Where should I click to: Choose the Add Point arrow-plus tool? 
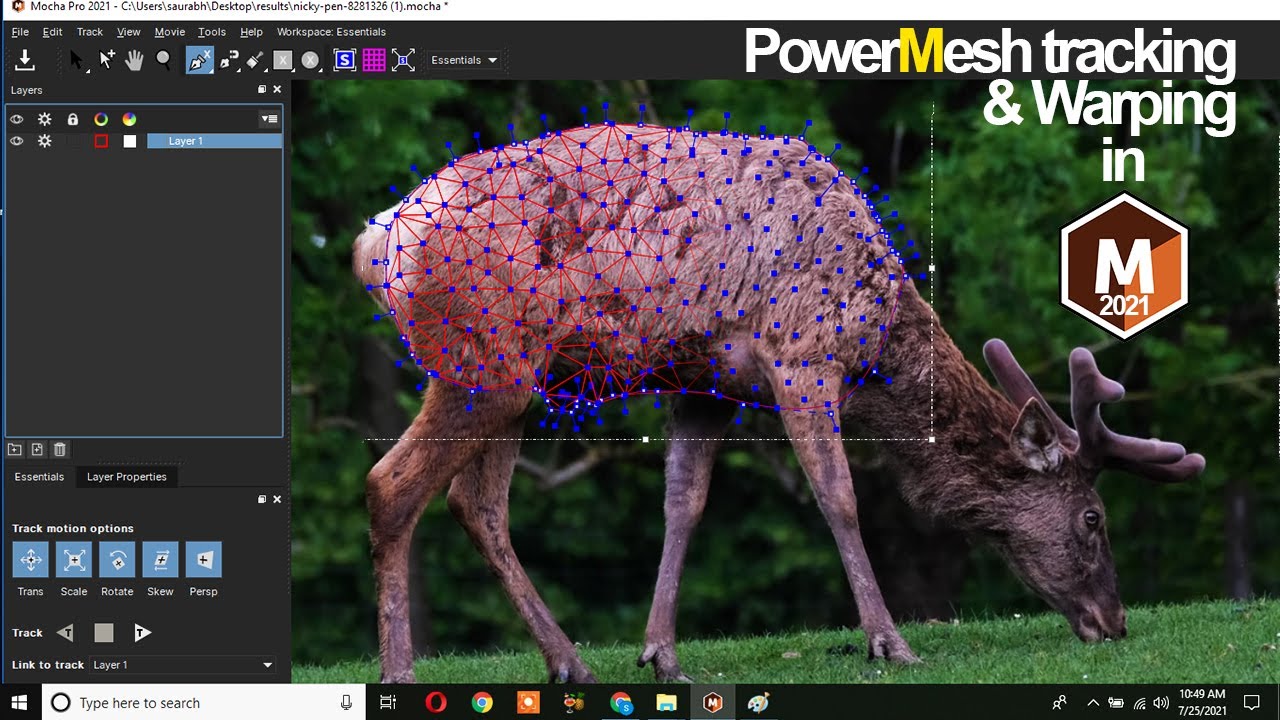click(x=106, y=60)
